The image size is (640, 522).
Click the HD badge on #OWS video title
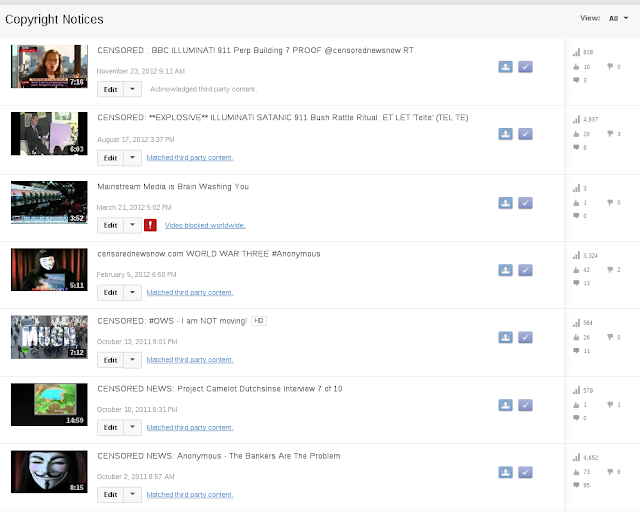point(259,321)
